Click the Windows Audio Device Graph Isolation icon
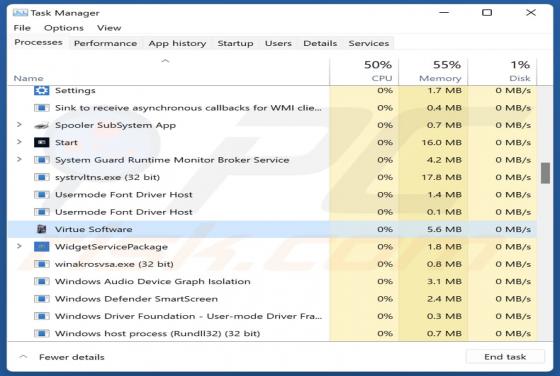 pyautogui.click(x=41, y=281)
